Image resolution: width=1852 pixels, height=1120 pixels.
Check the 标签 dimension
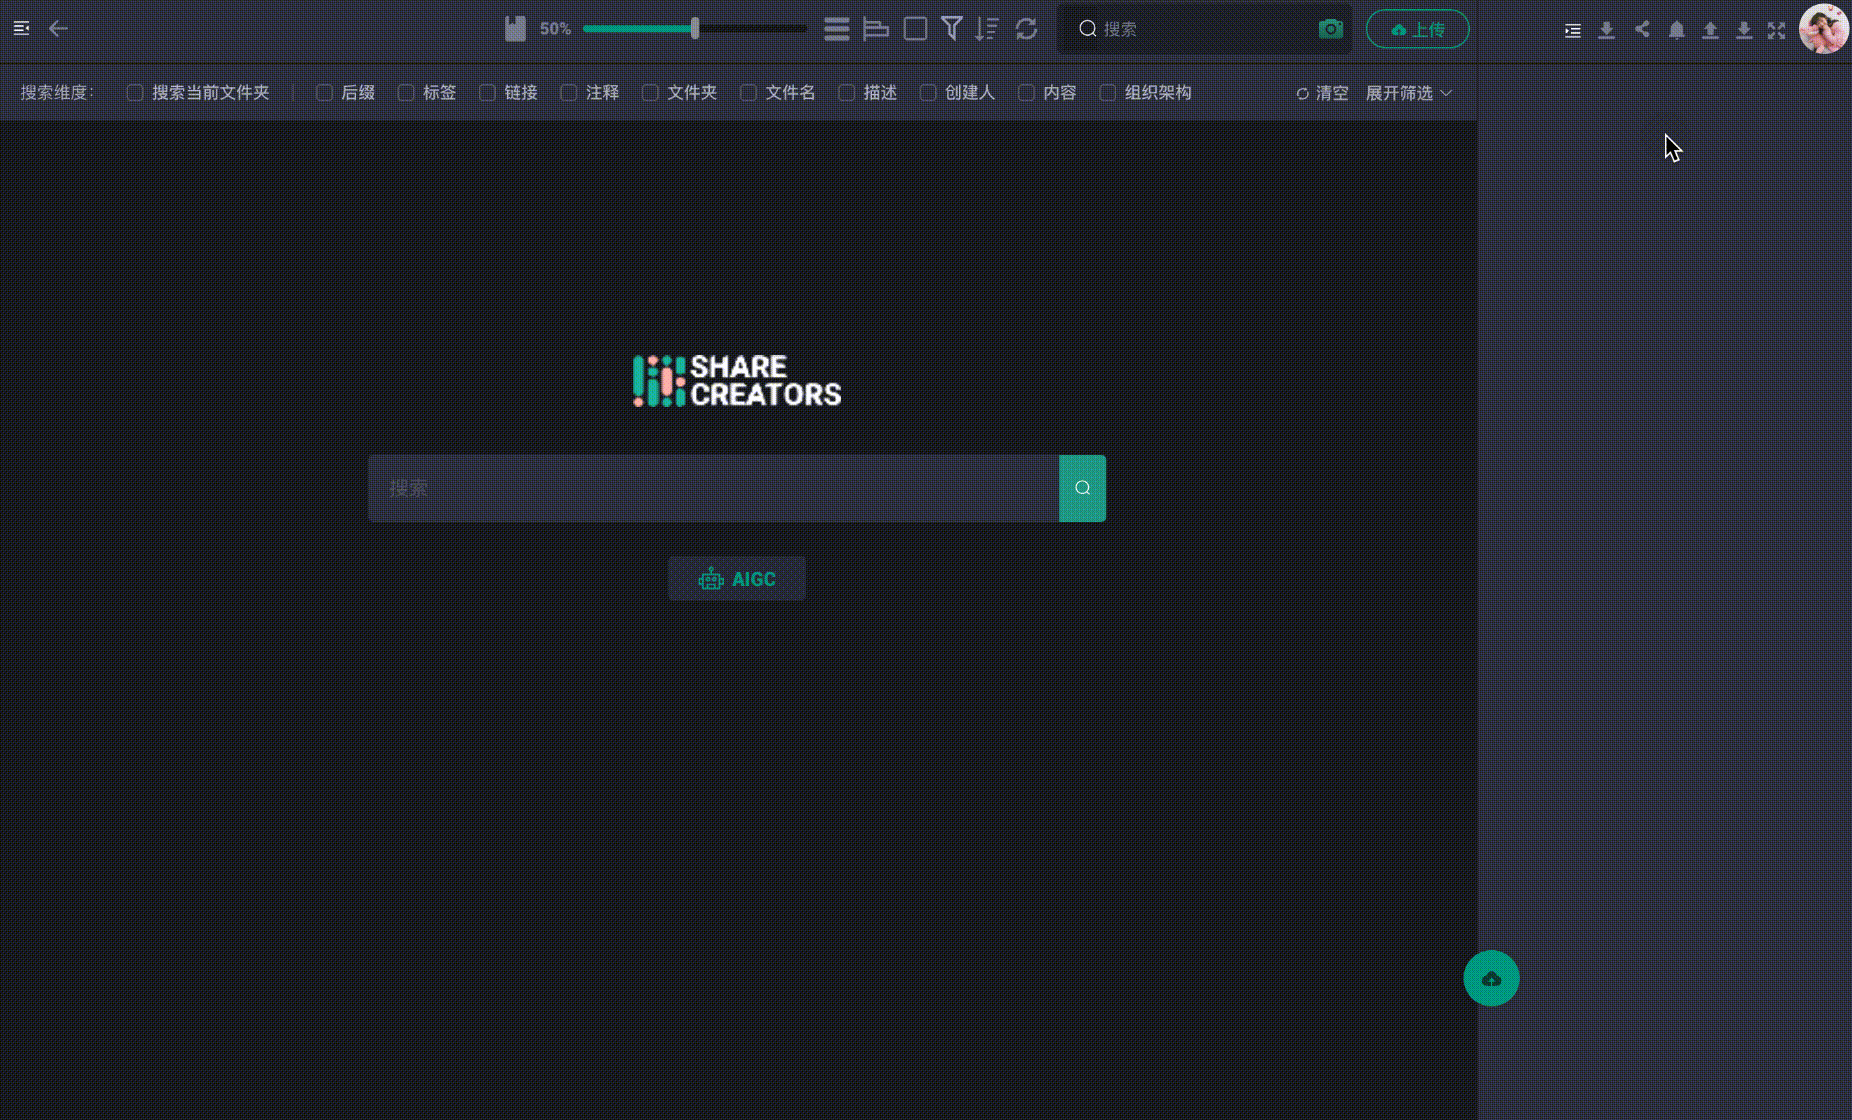click(406, 92)
